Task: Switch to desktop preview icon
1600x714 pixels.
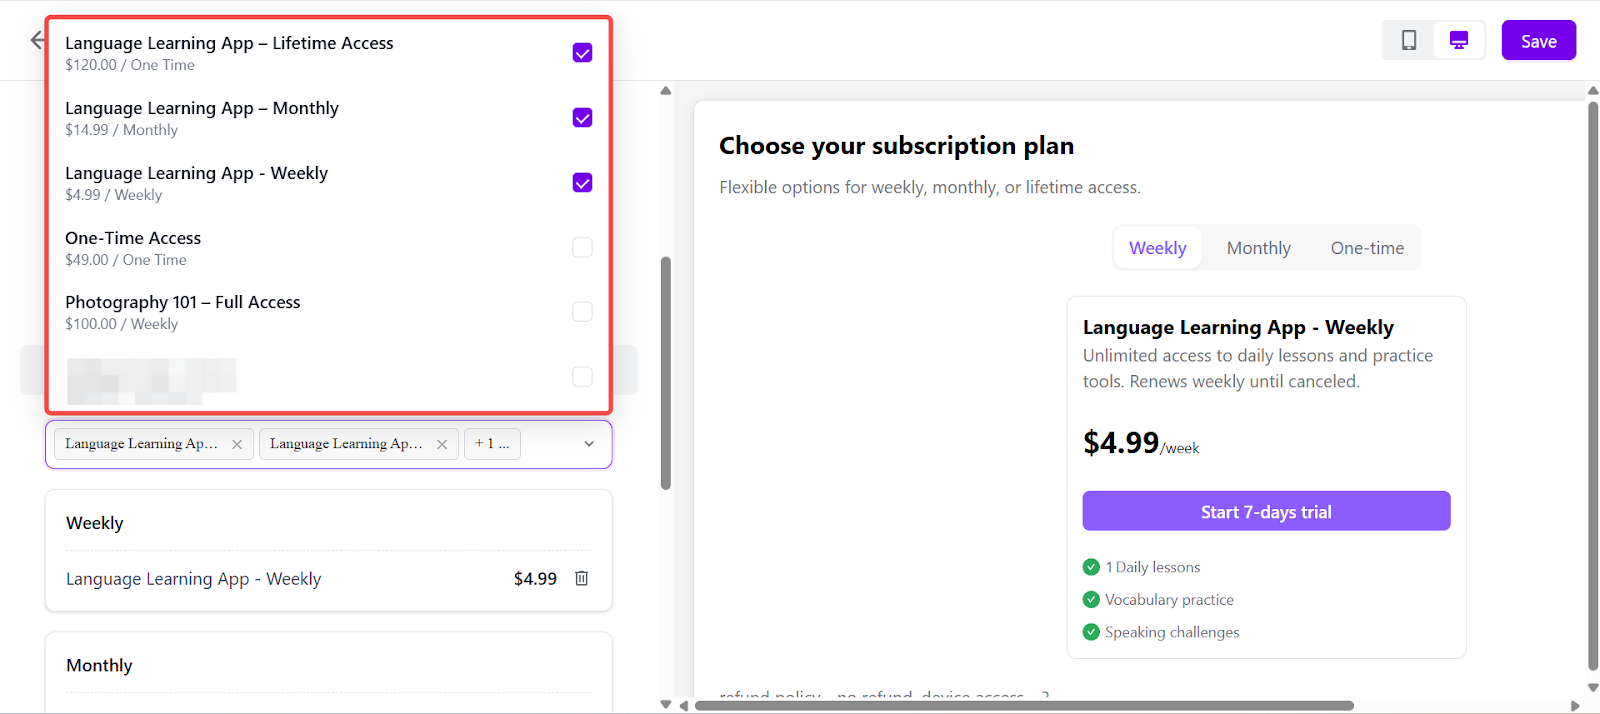Action: 1459,41
